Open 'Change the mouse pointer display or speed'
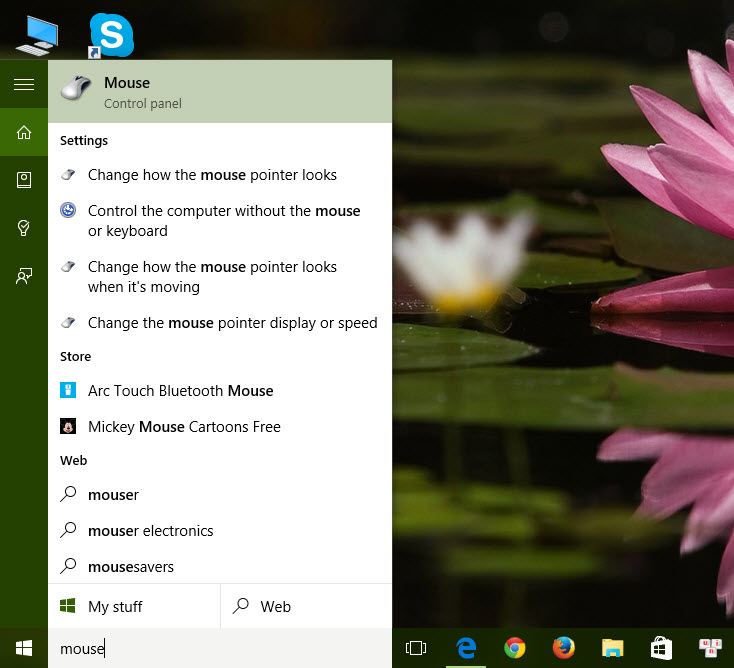Viewport: 734px width, 668px height. [x=232, y=323]
